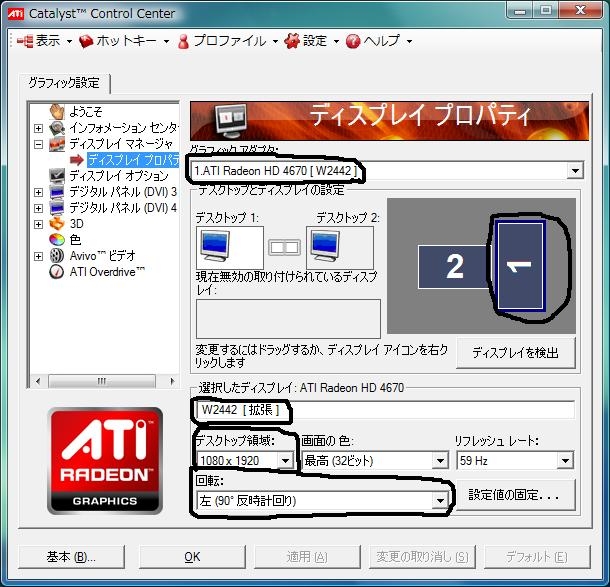The height and width of the screenshot is (587, 610).
Task: Collapse the ディスプレイ マネージャ tree node
Action: pos(38,144)
